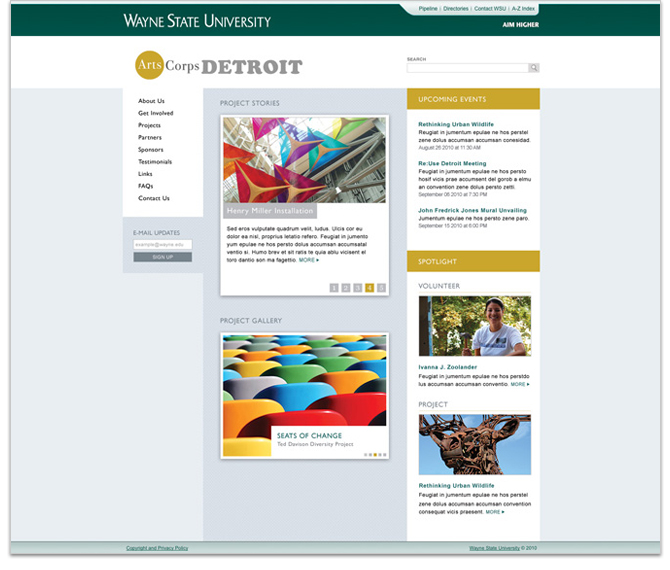Click the Project Stories heading
This screenshot has height=570, width=670.
coord(250,103)
